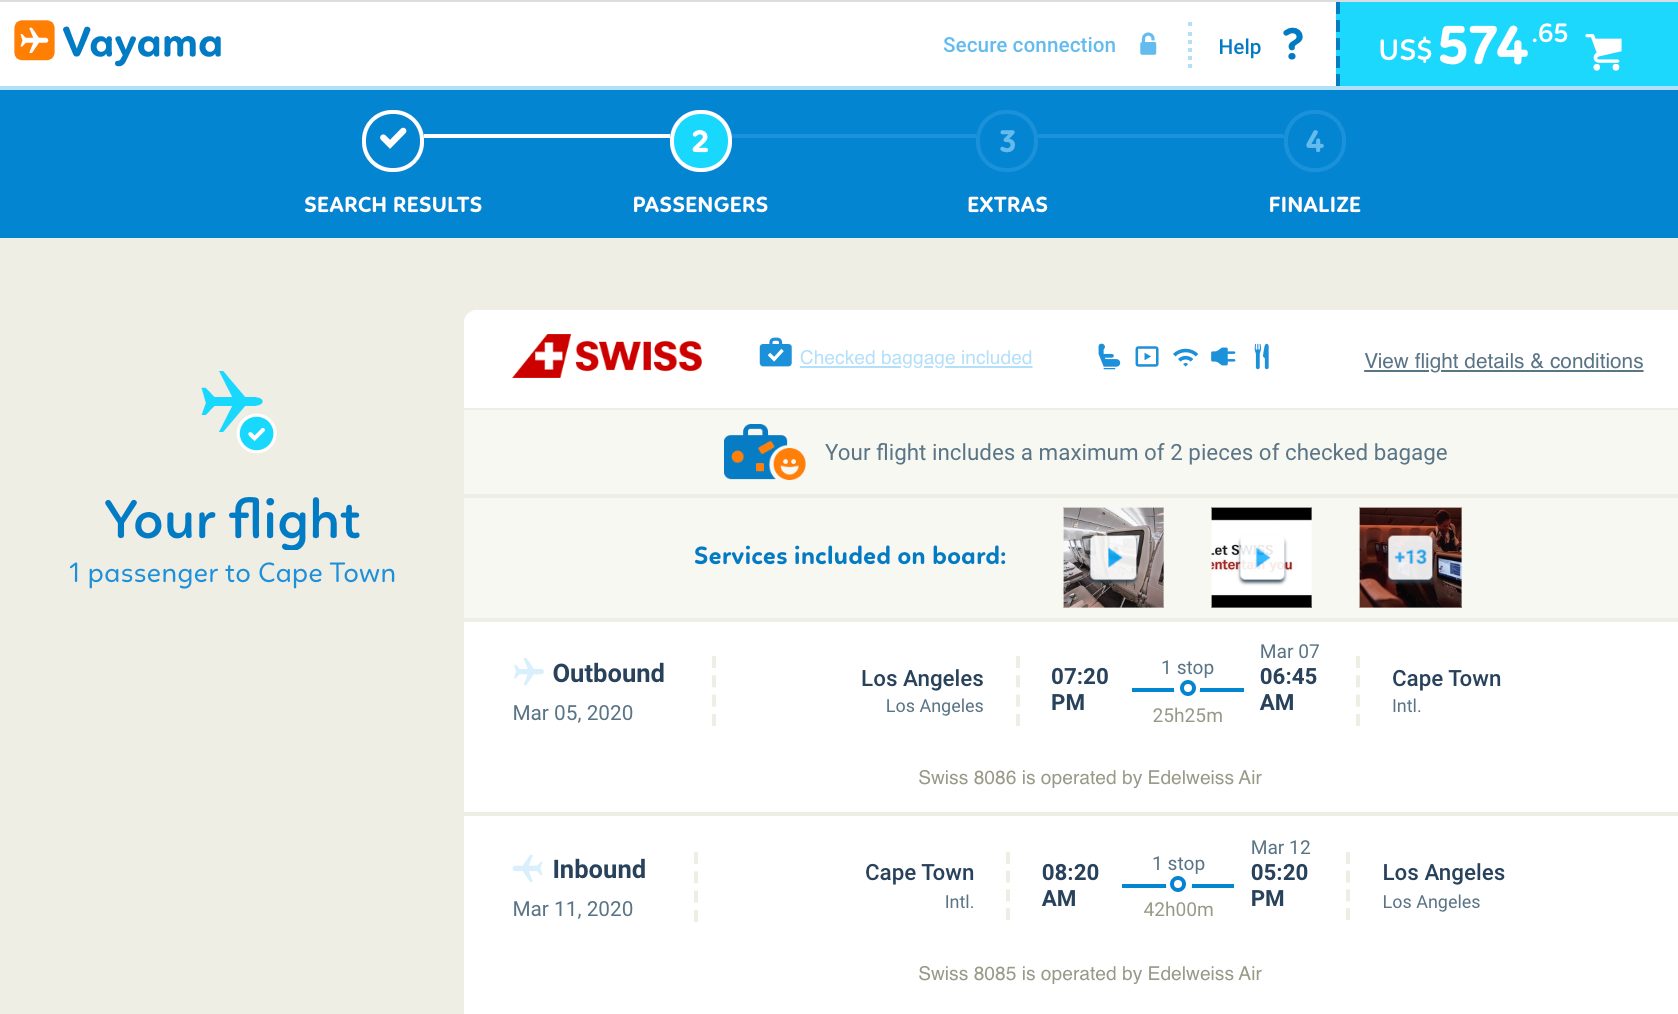Click outbound date Mar 05, 2020
Image resolution: width=1678 pixels, height=1014 pixels.
[x=573, y=713]
